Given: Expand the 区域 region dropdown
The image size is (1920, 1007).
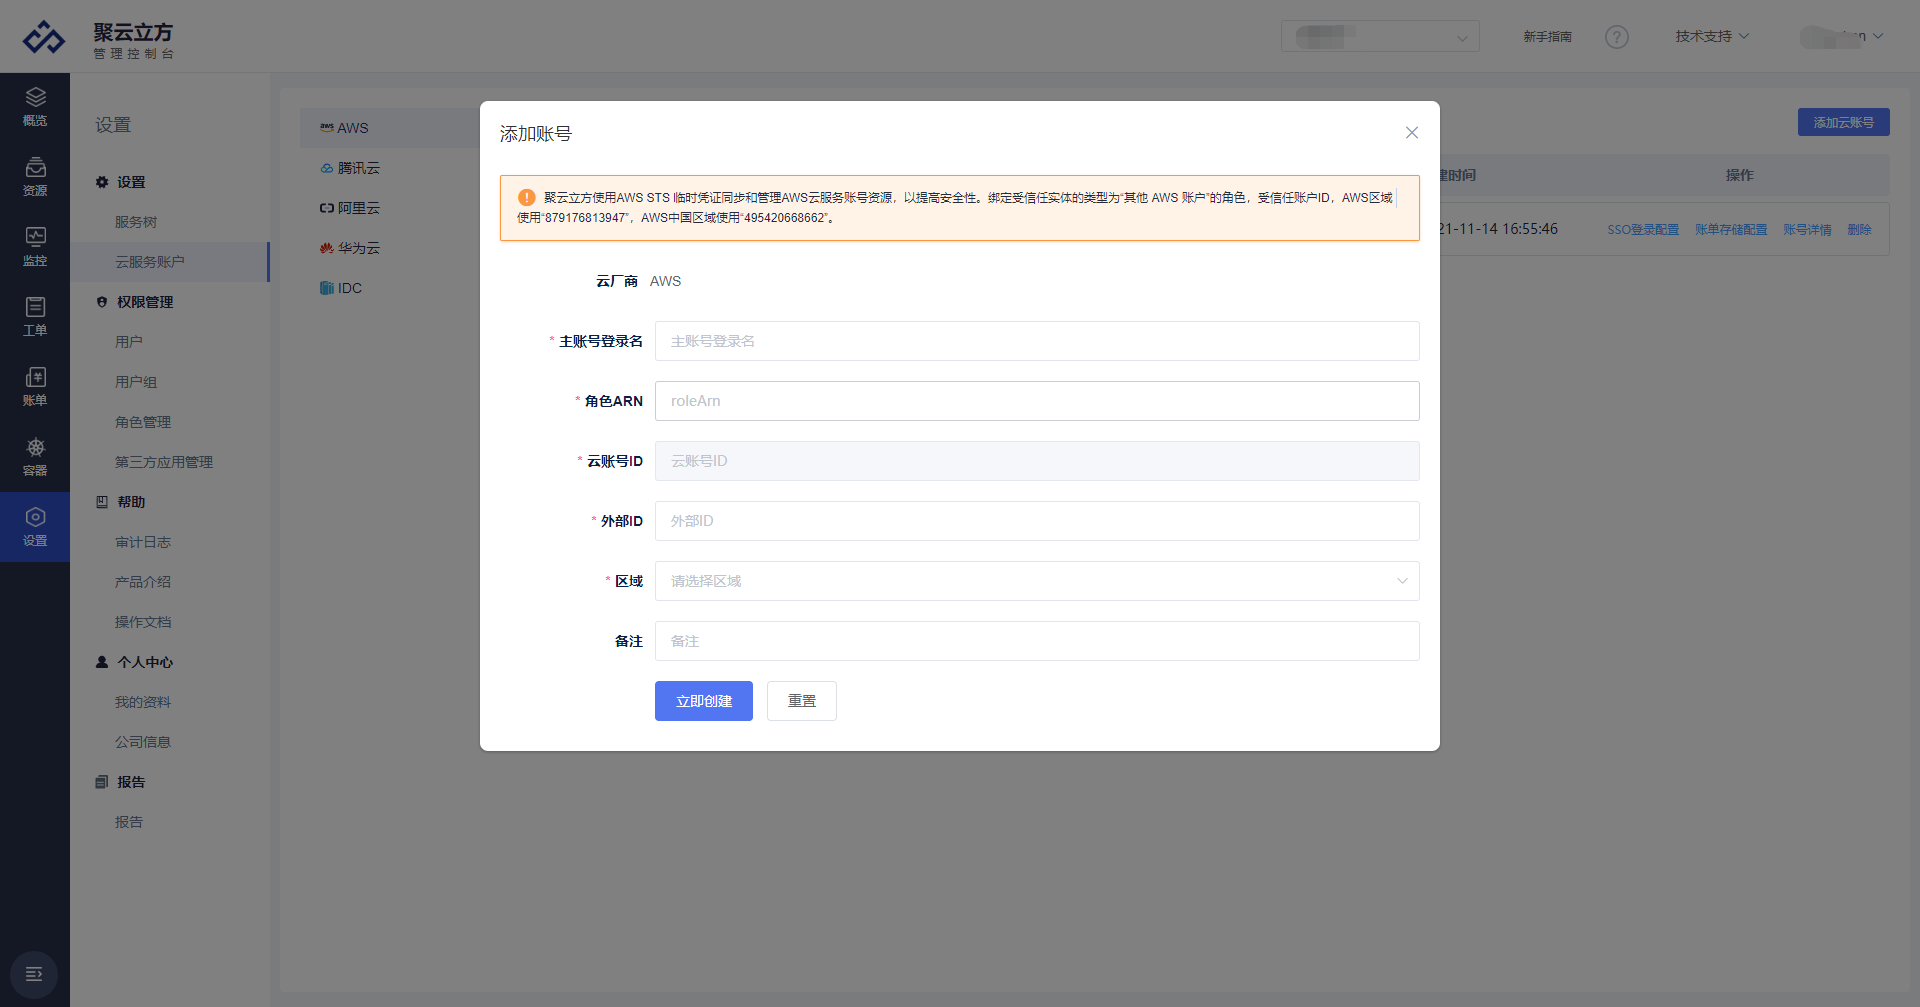Looking at the screenshot, I should [1036, 581].
